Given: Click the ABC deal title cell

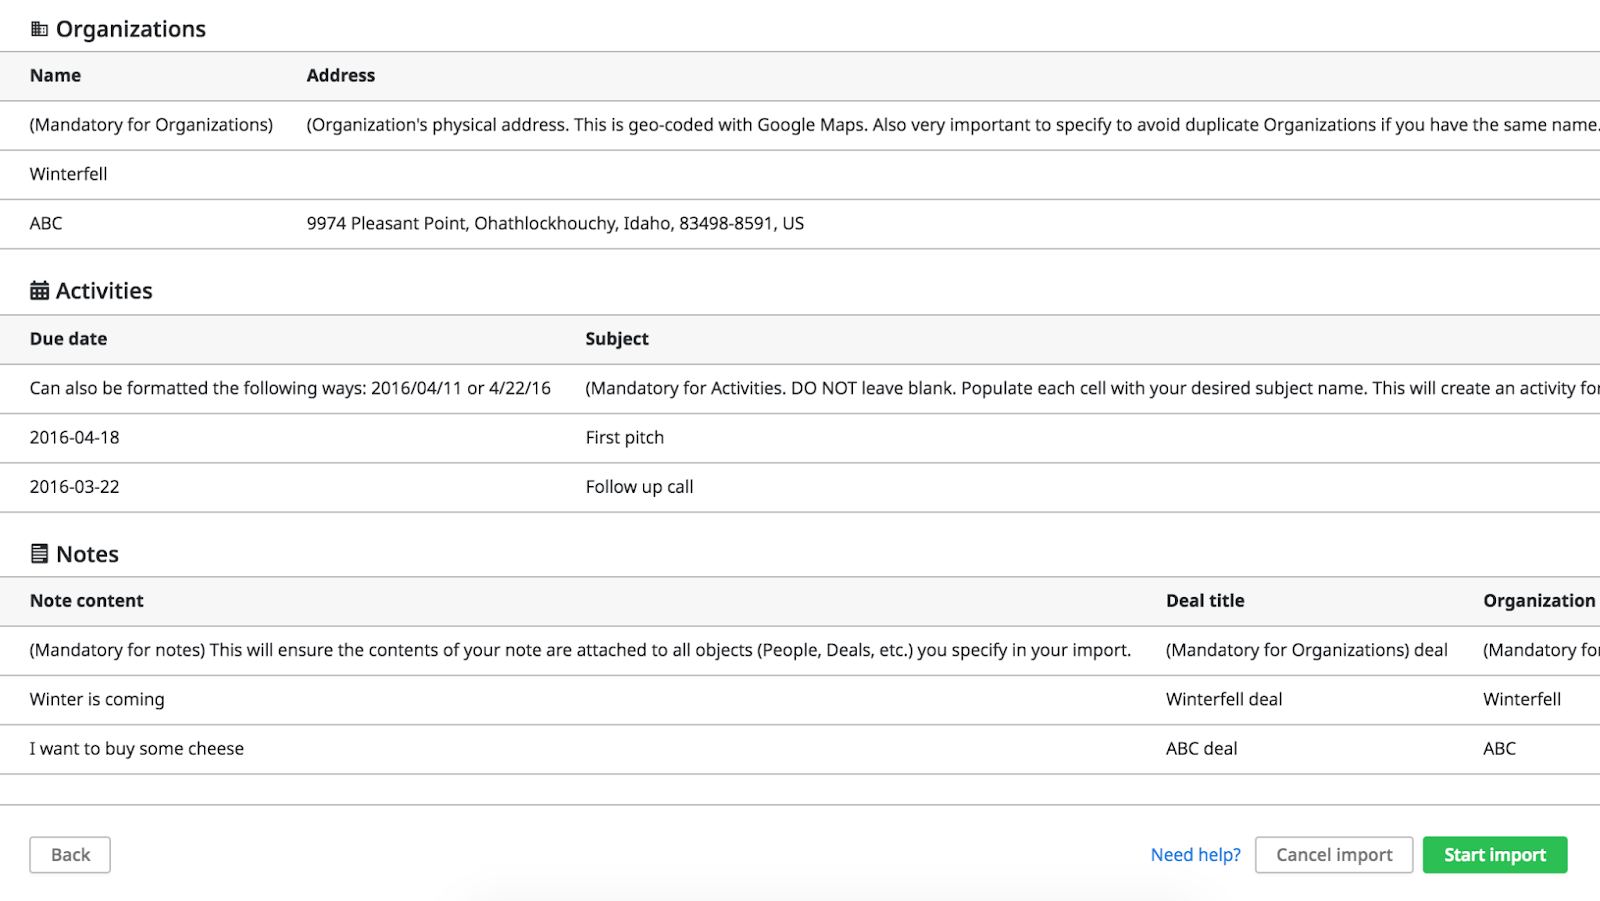Looking at the screenshot, I should pyautogui.click(x=1201, y=748).
